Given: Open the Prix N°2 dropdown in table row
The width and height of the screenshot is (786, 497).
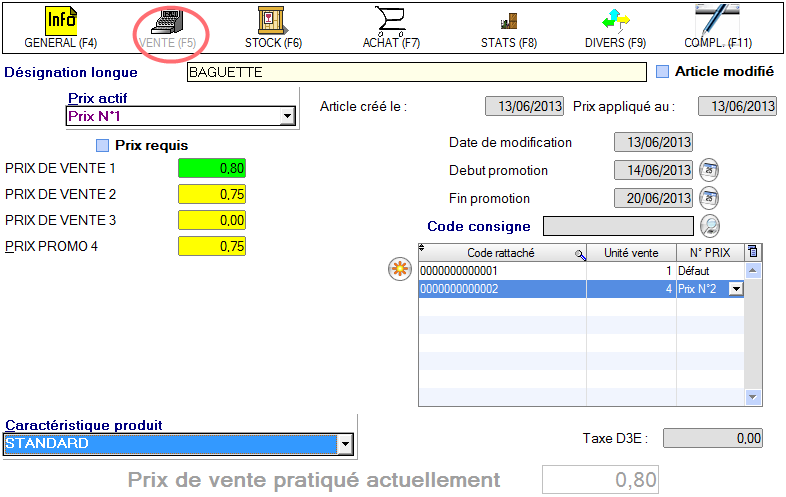Looking at the screenshot, I should tap(735, 289).
